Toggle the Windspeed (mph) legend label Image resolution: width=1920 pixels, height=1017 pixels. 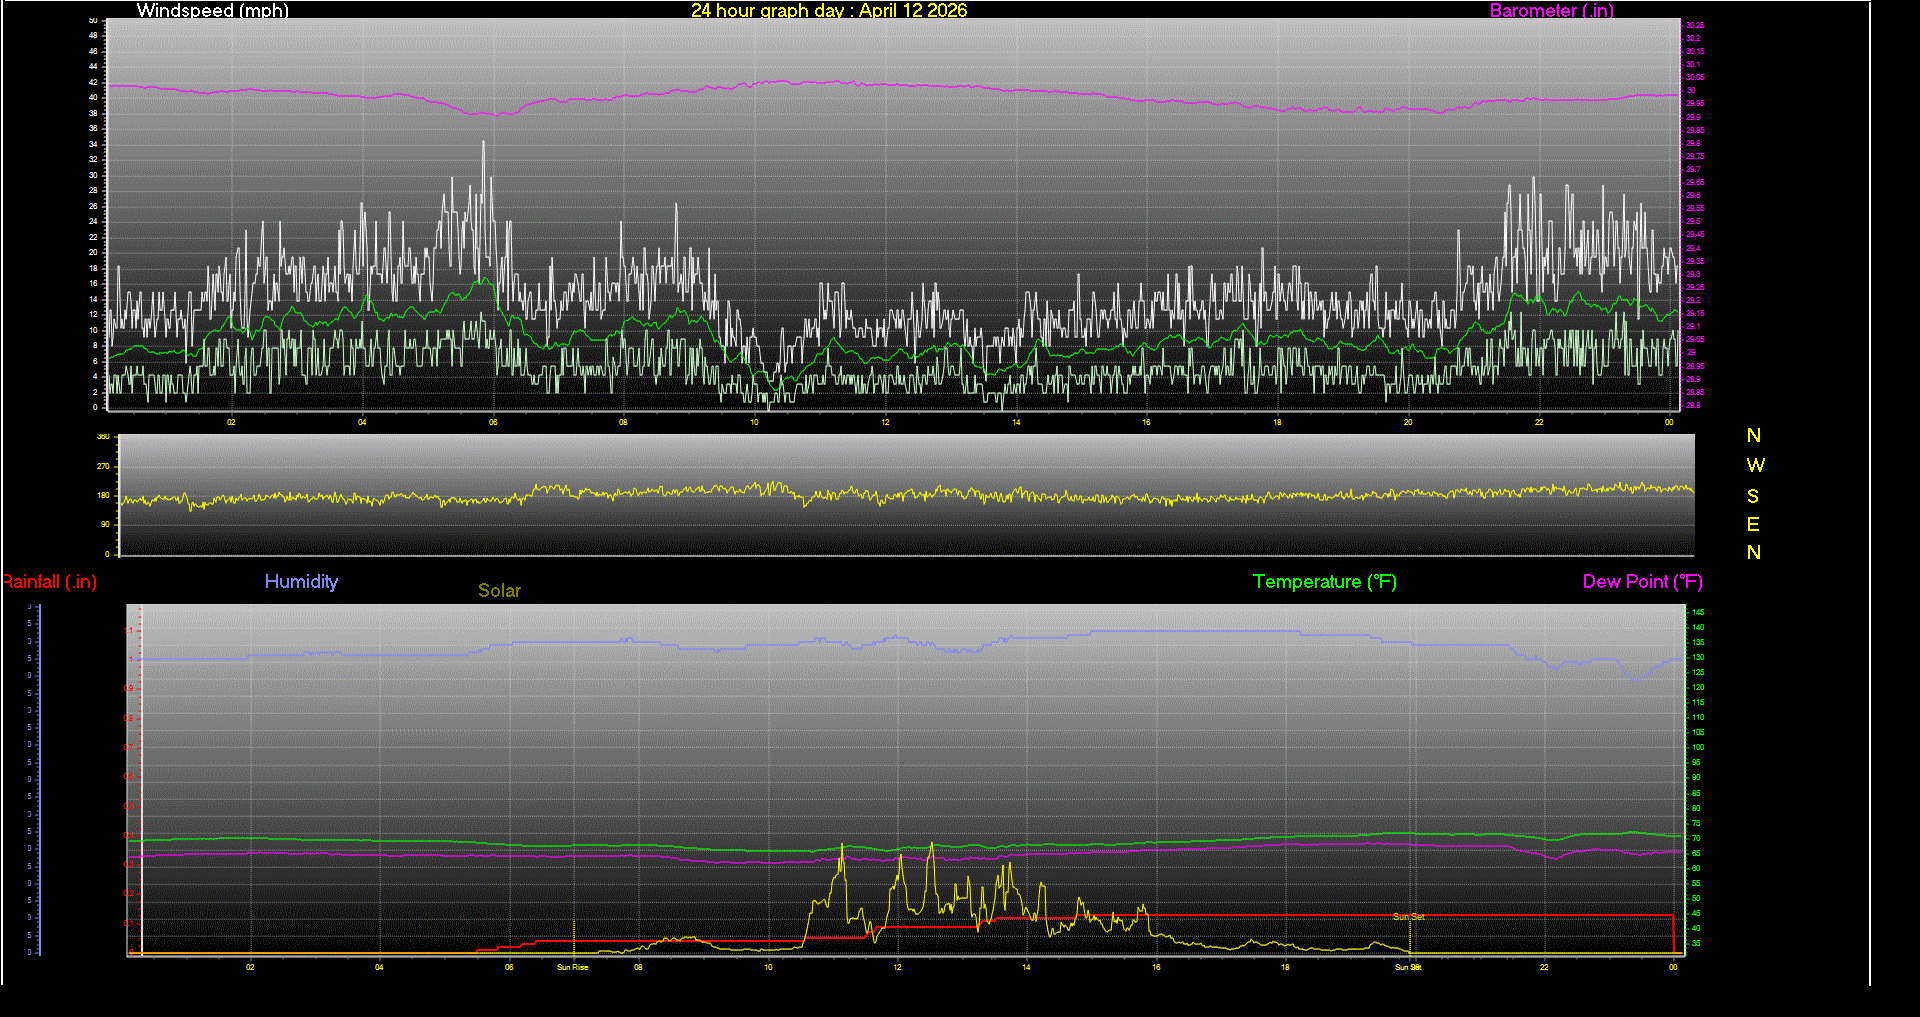click(x=212, y=11)
